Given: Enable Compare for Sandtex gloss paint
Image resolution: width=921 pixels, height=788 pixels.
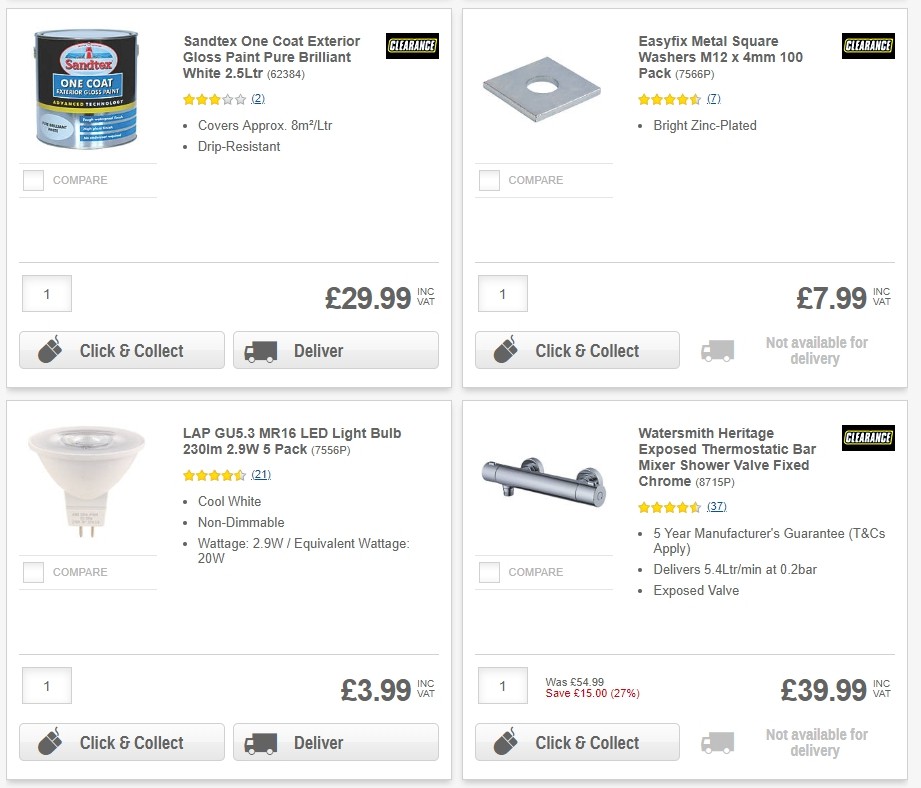Looking at the screenshot, I should click(33, 180).
